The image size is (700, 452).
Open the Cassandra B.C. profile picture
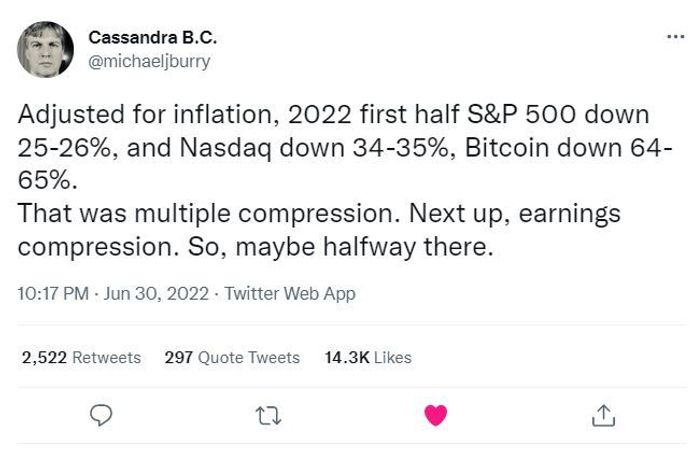click(45, 49)
